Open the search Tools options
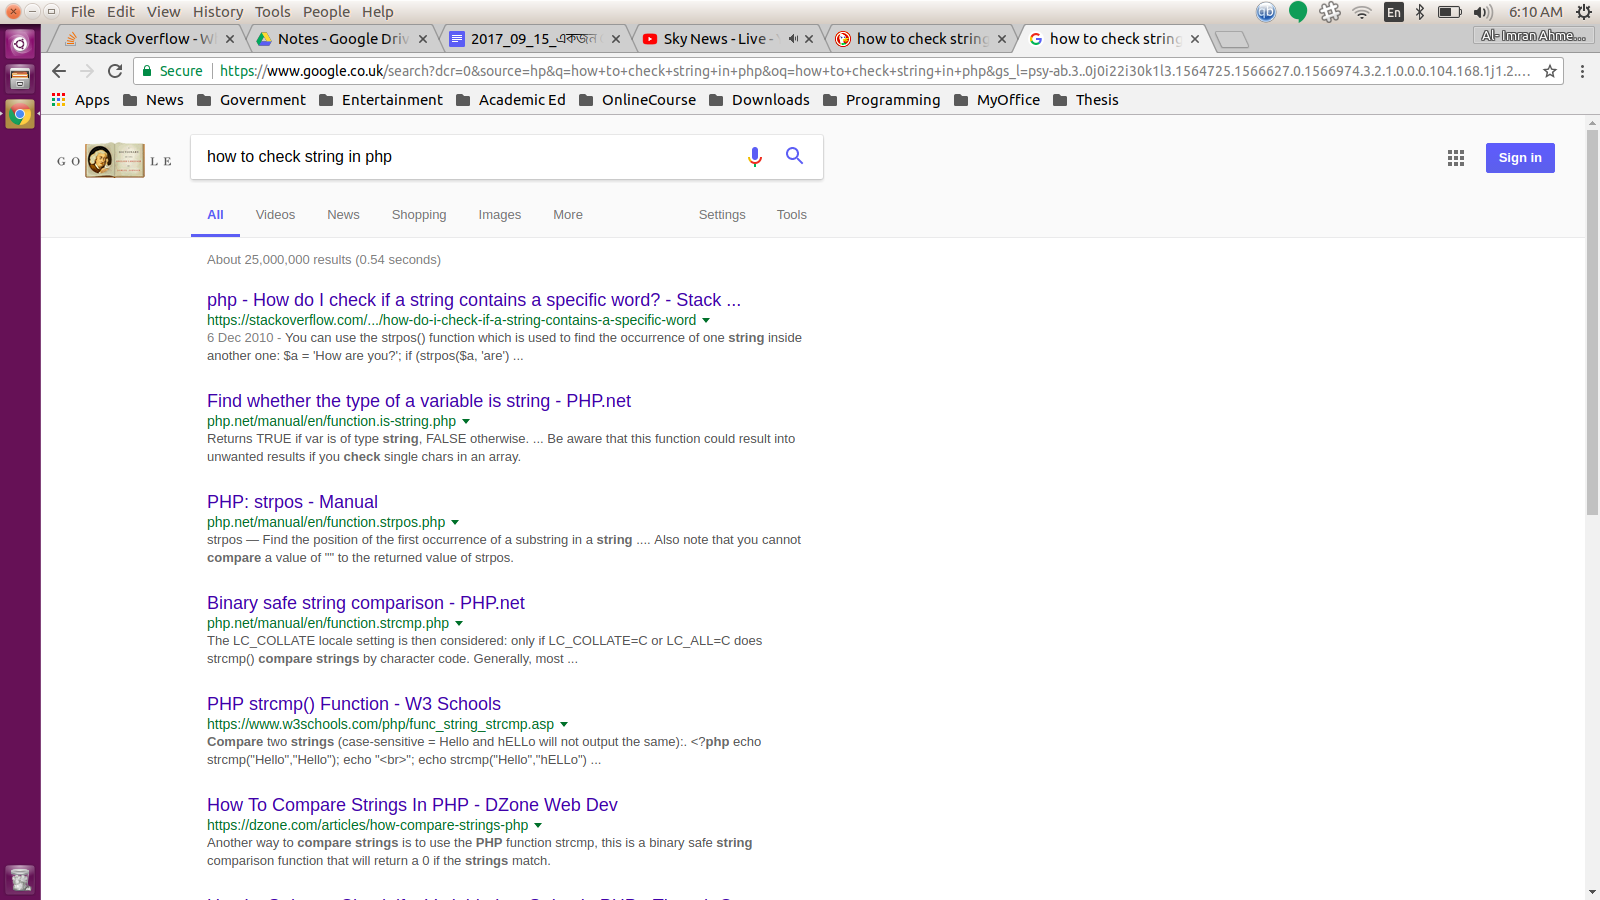This screenshot has width=1600, height=900. tap(792, 215)
